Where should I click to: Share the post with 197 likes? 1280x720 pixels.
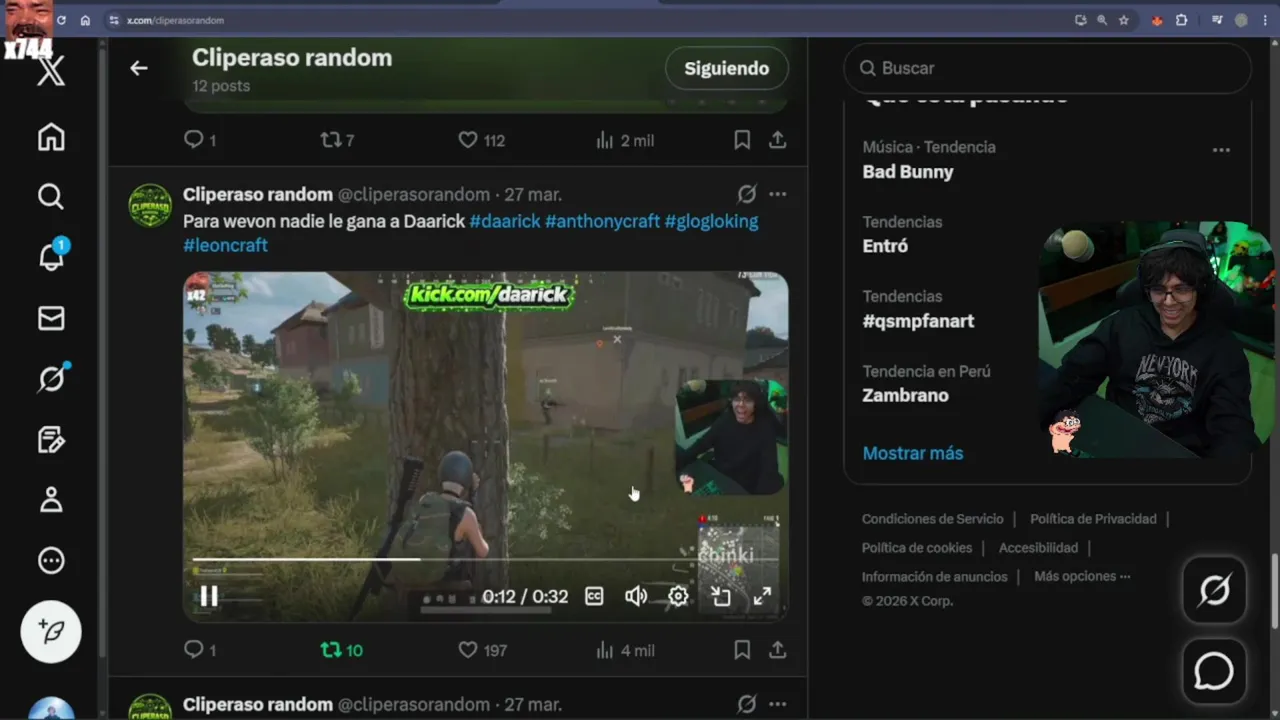point(777,650)
